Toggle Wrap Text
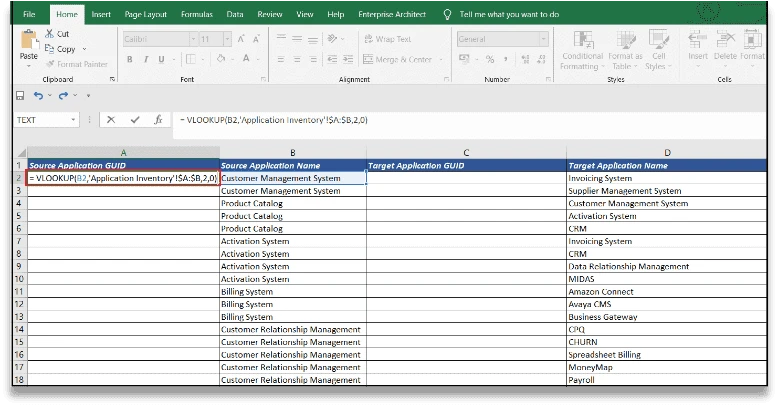The width and height of the screenshot is (778, 408). pos(388,39)
